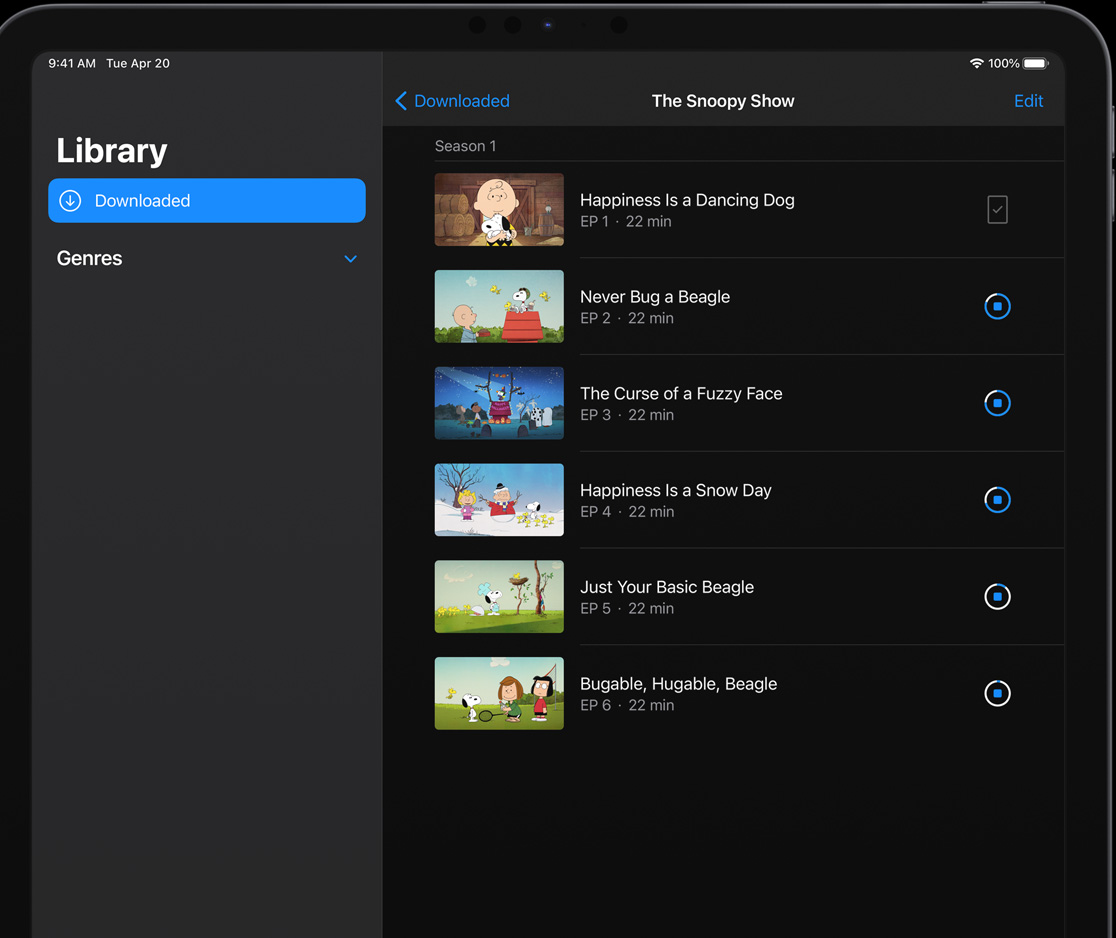Stop download of Never Bug a Beagle

(997, 306)
